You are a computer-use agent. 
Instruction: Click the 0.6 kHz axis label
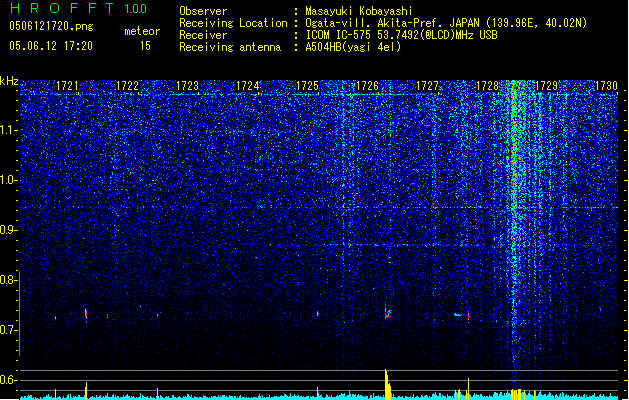coord(8,380)
